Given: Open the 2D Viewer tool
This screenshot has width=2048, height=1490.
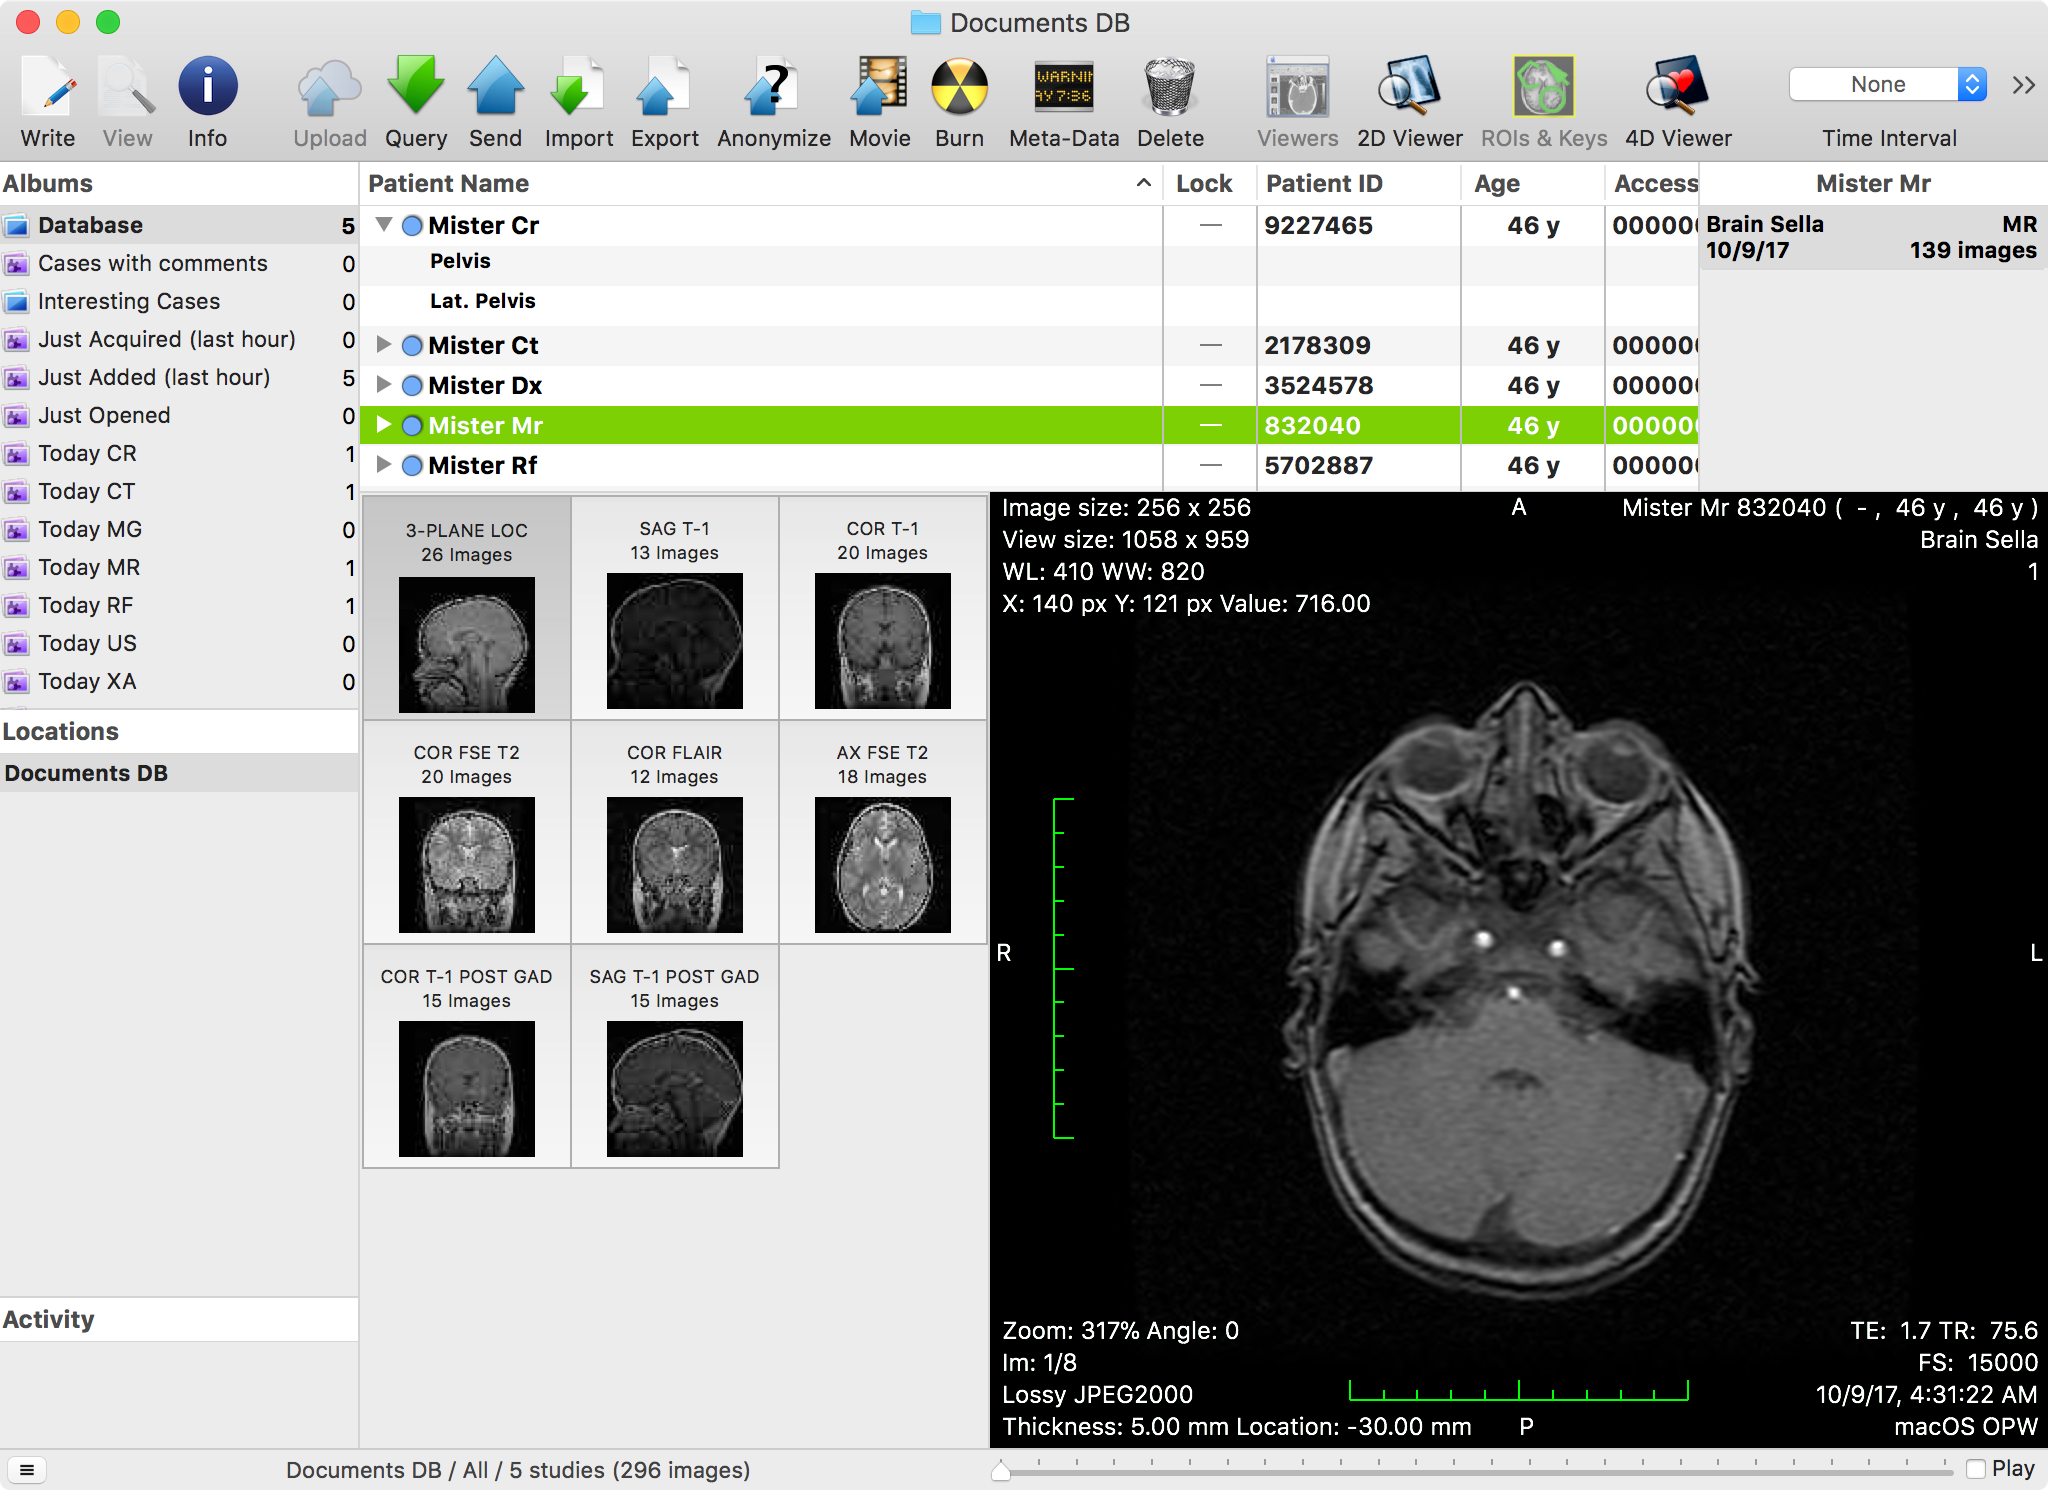Looking at the screenshot, I should [1408, 88].
